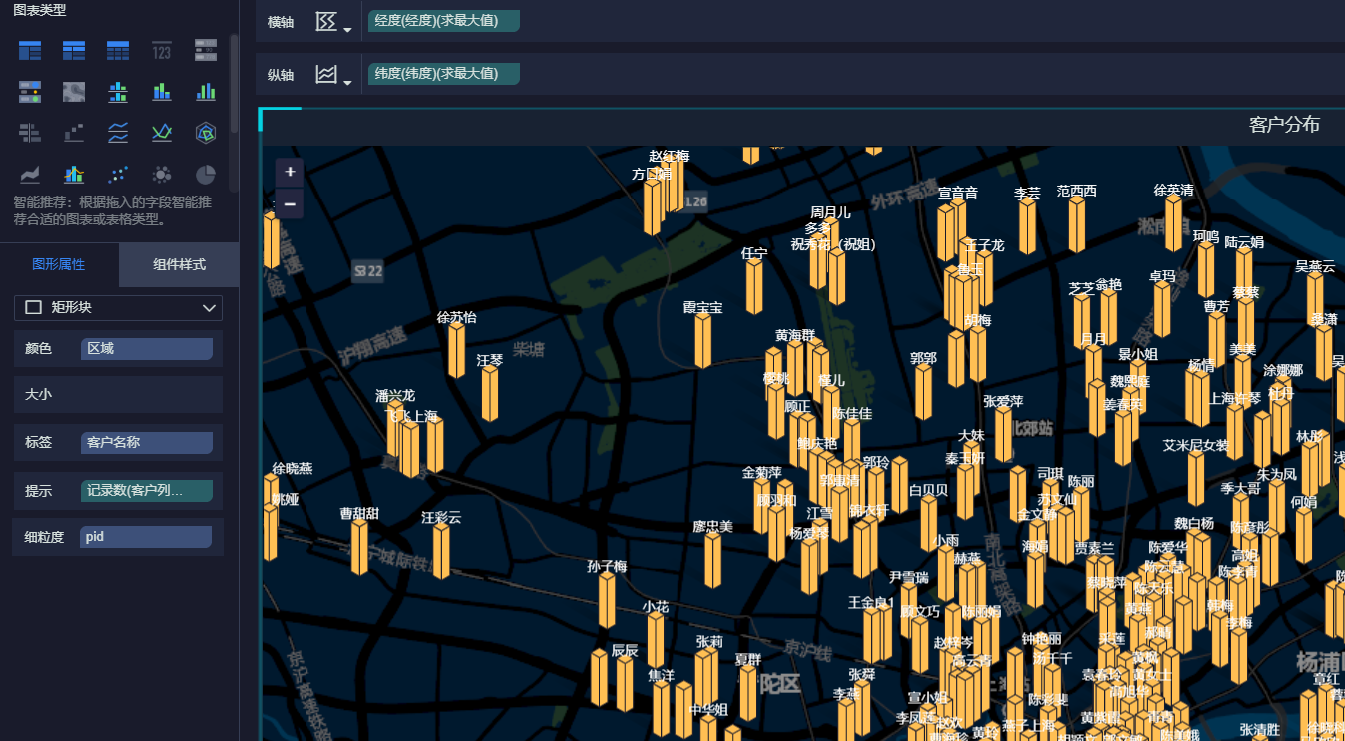1345x741 pixels.
Task: Select the stacked column chart type
Action: click(162, 92)
